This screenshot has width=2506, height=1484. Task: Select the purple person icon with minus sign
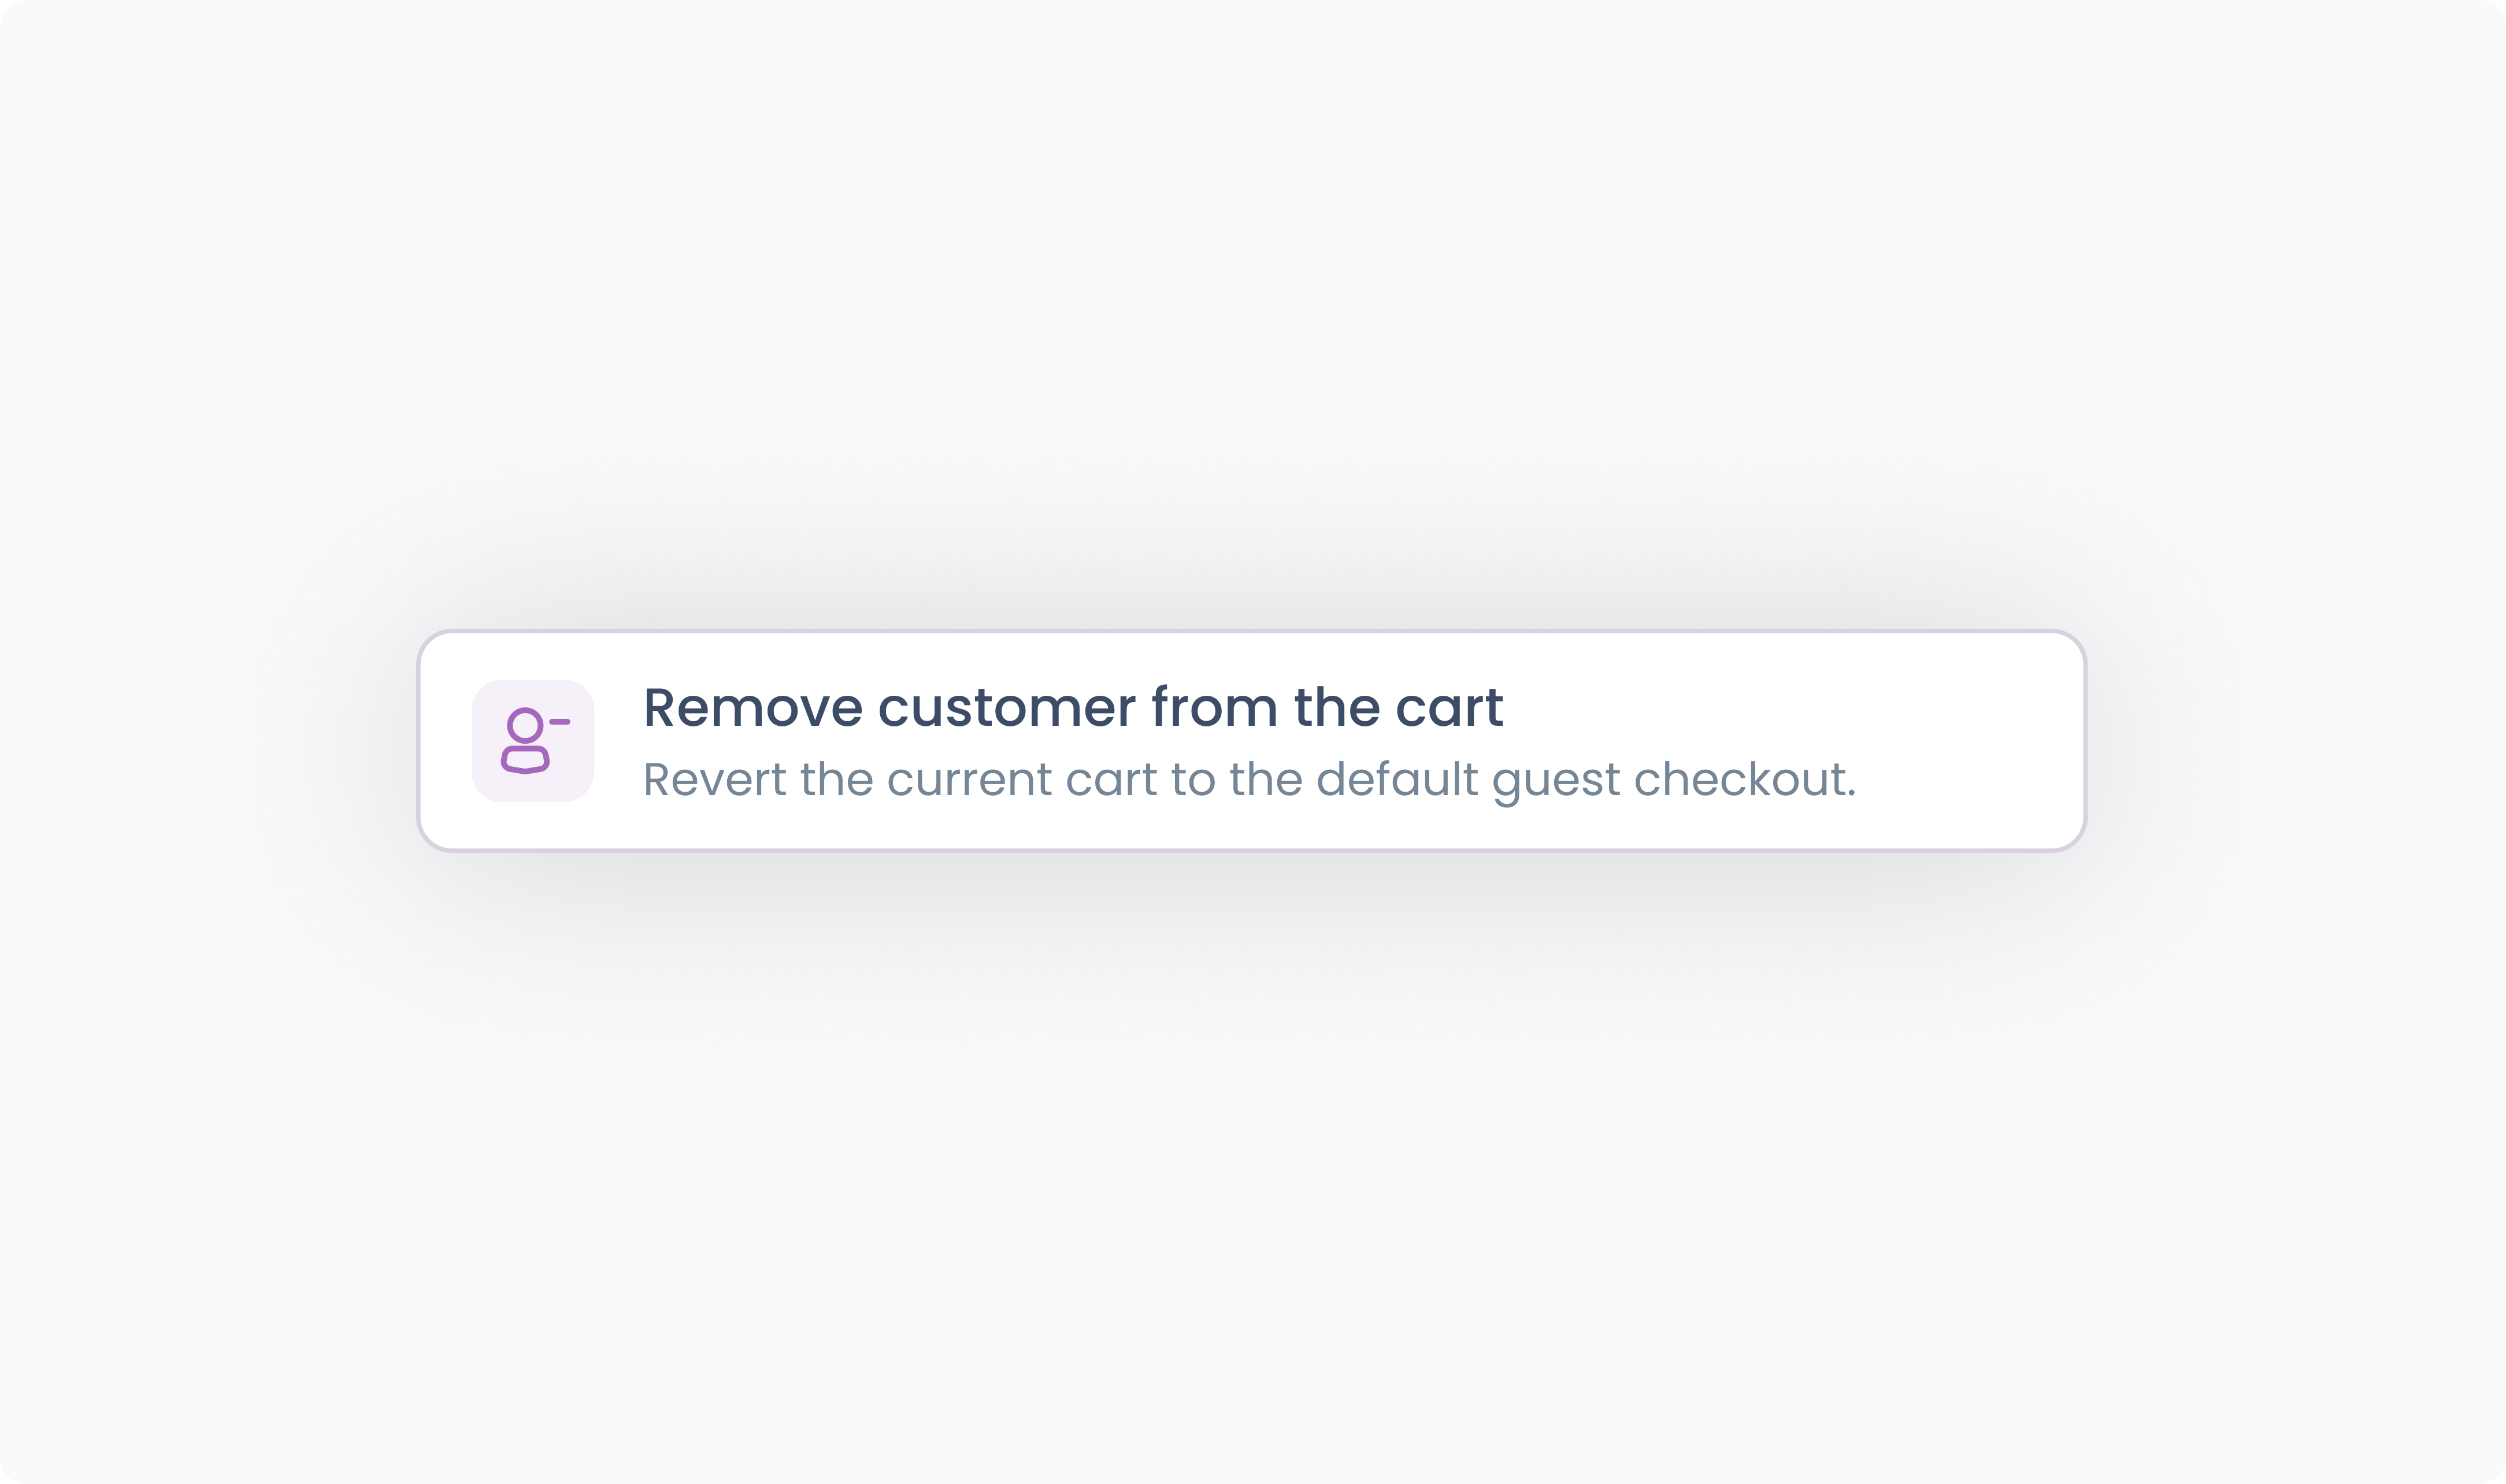coord(533,740)
